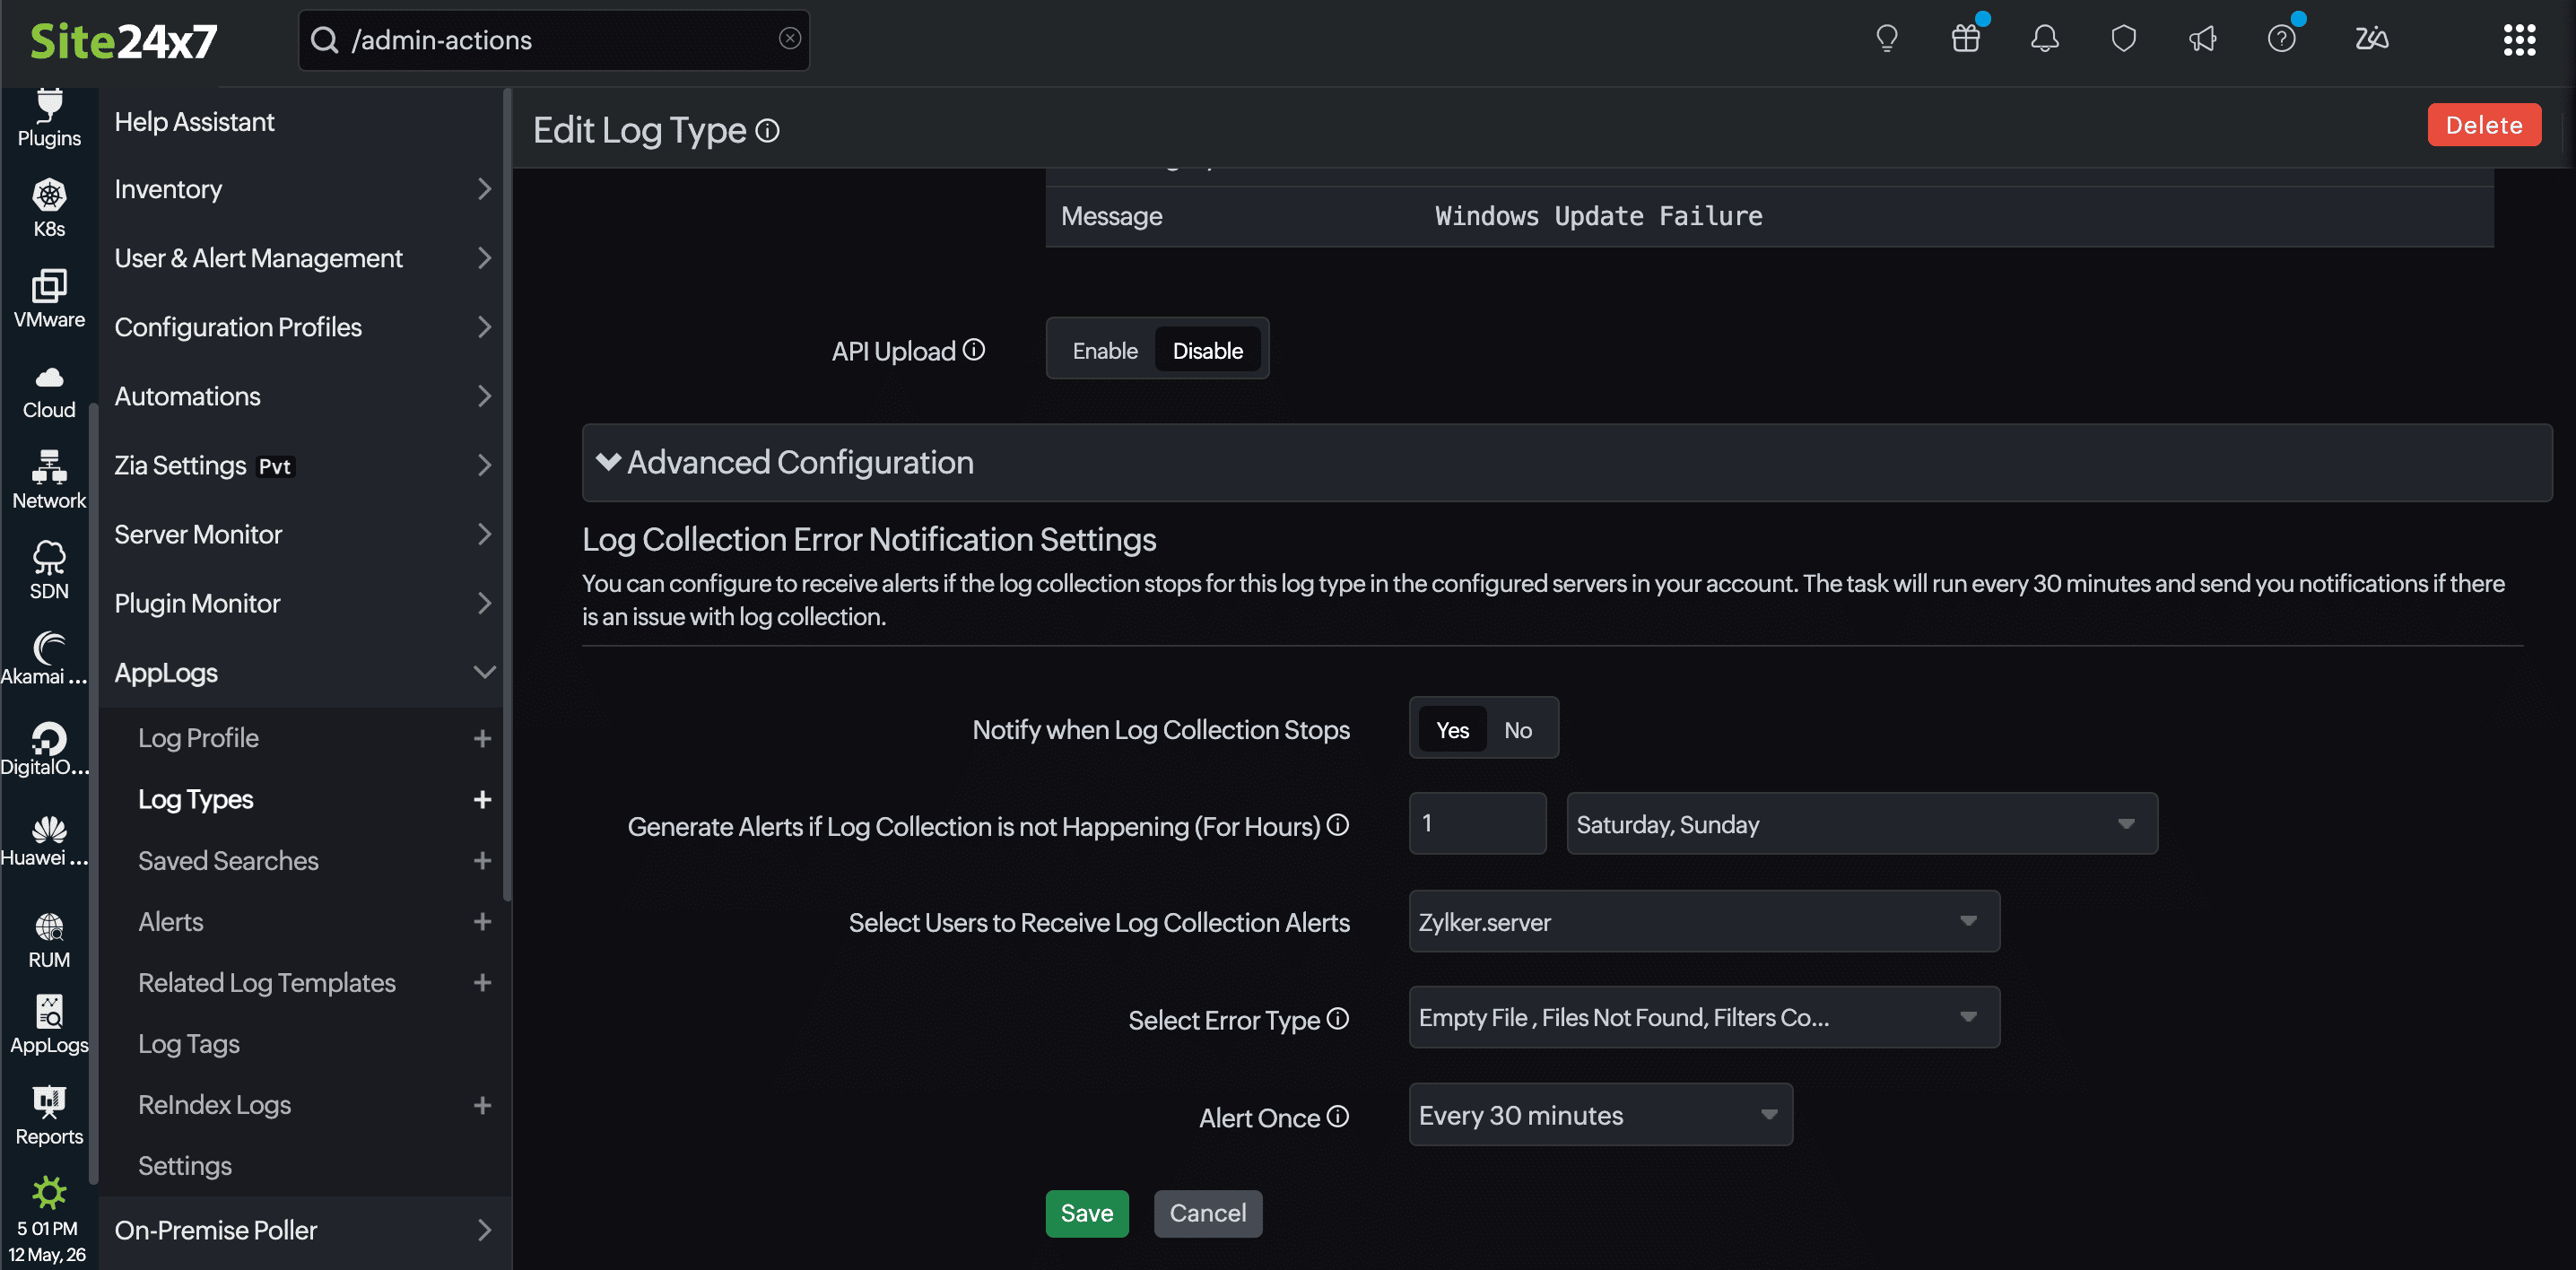Open the VMware sidebar icon
The image size is (2576, 1270).
[49, 298]
